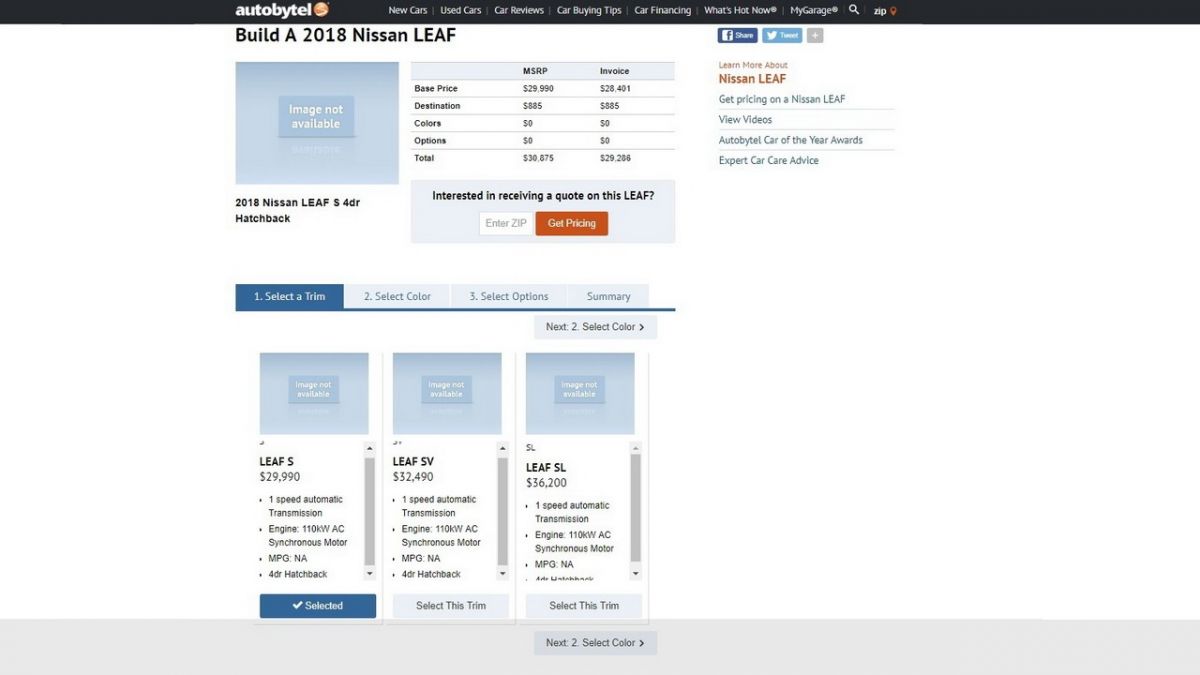Viewport: 1200px width, 675px height.
Task: Click Base Price Invoice value $28,401
Action: pos(615,89)
